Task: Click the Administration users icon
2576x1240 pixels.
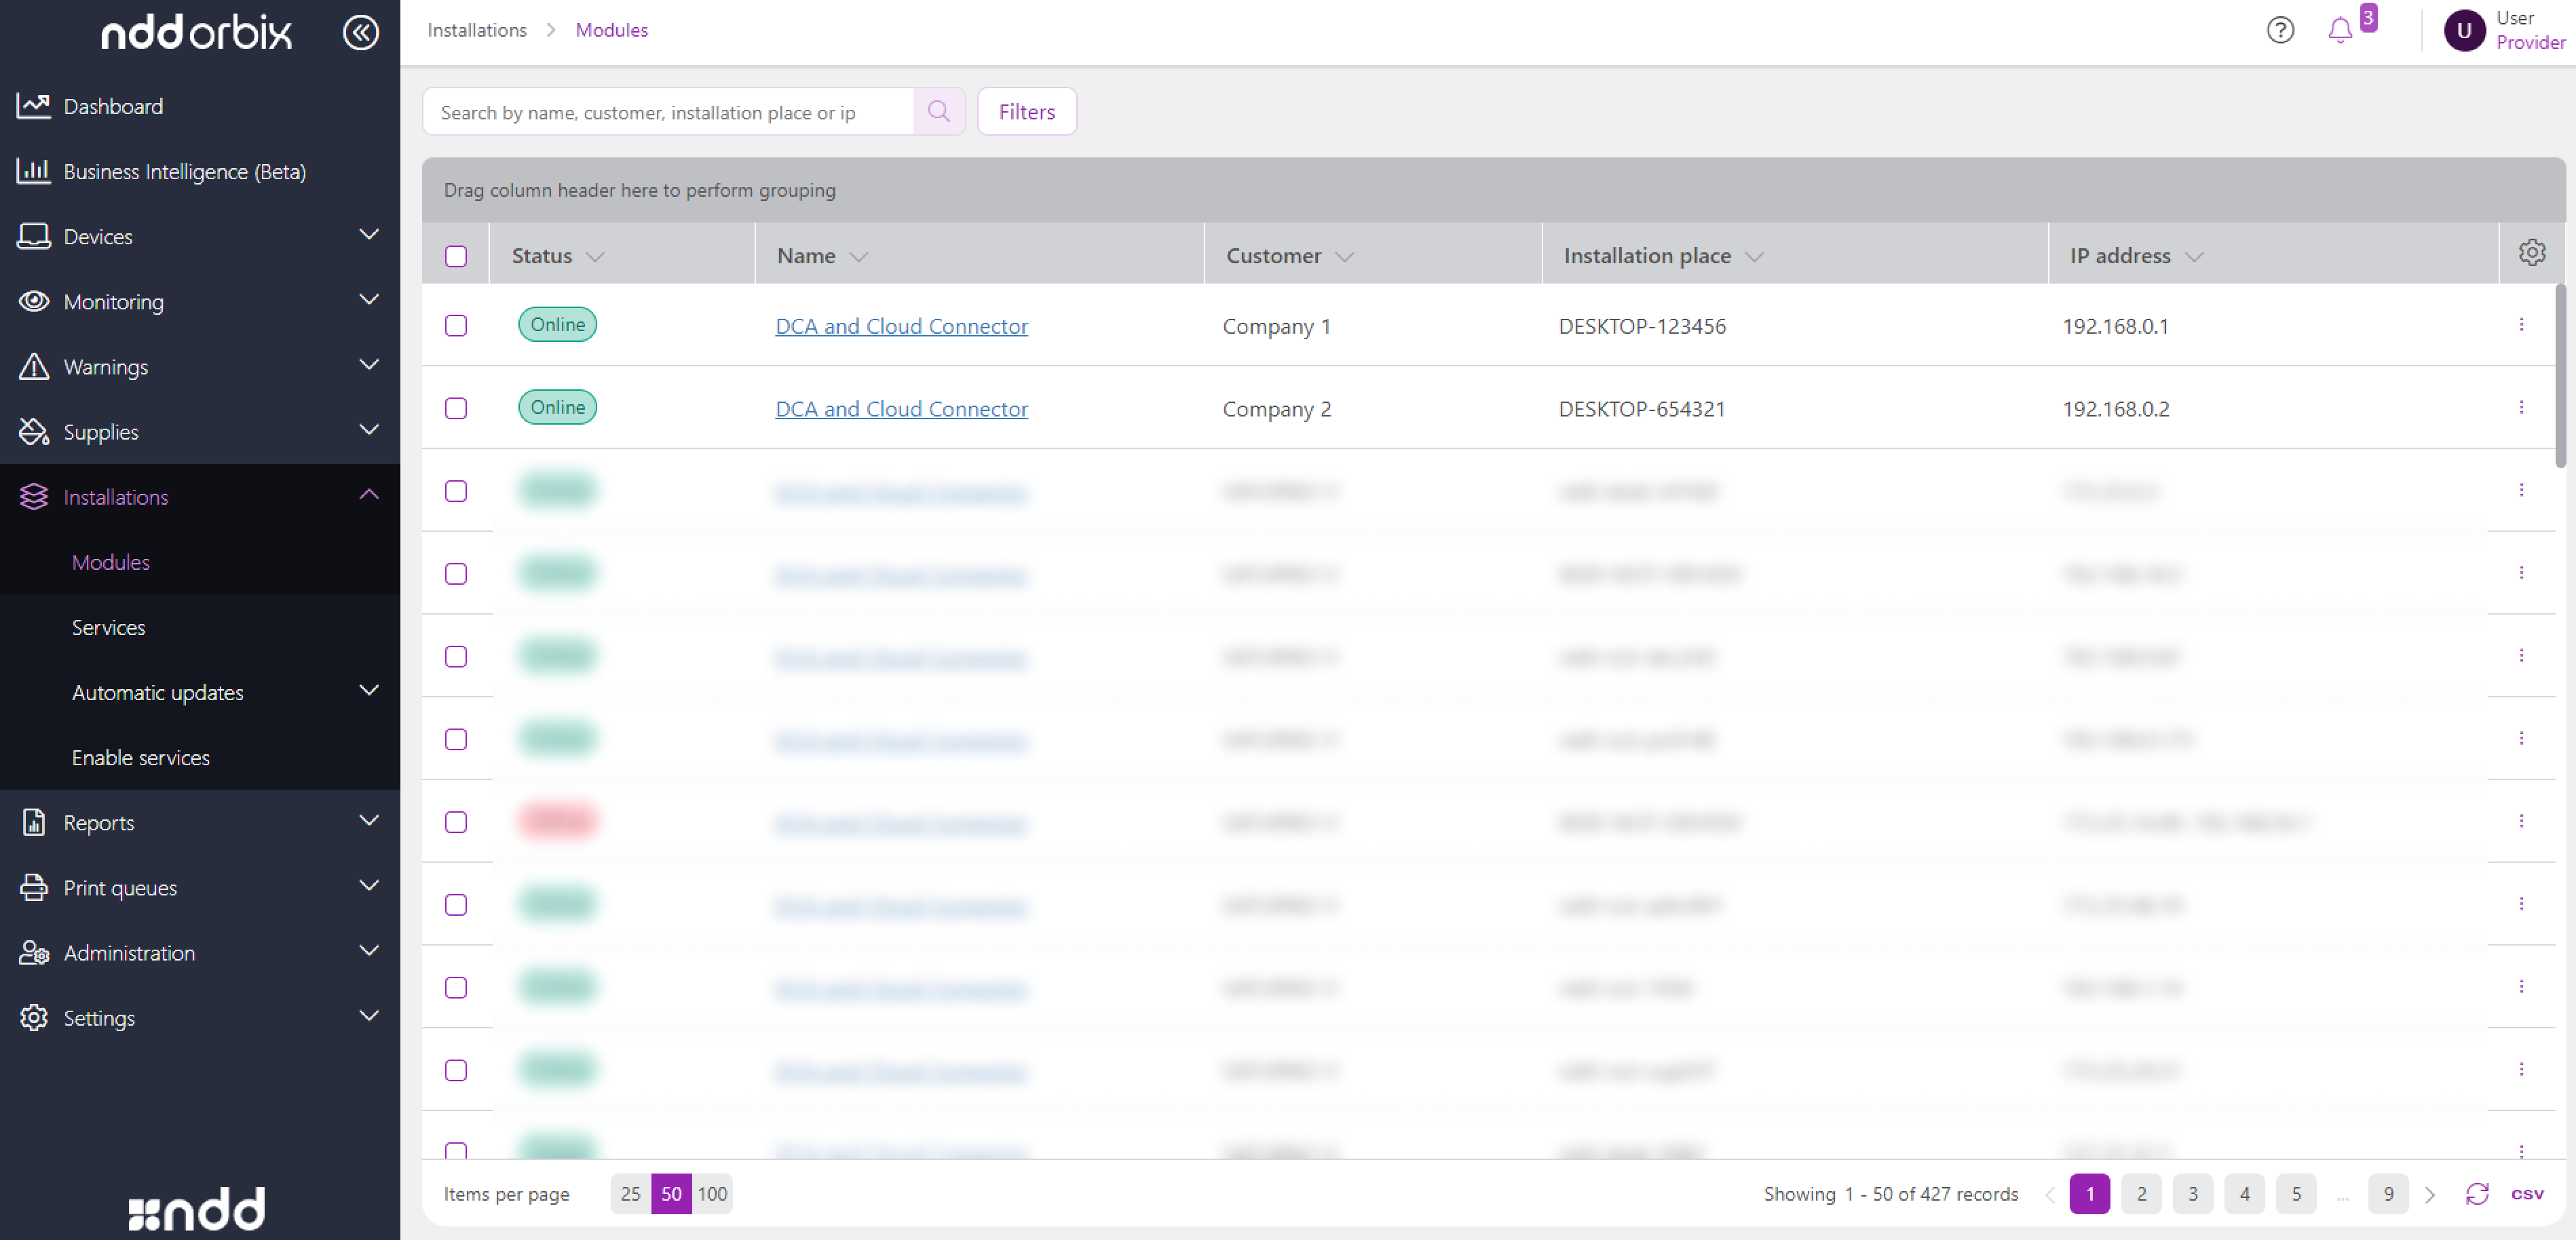Action: (x=34, y=952)
